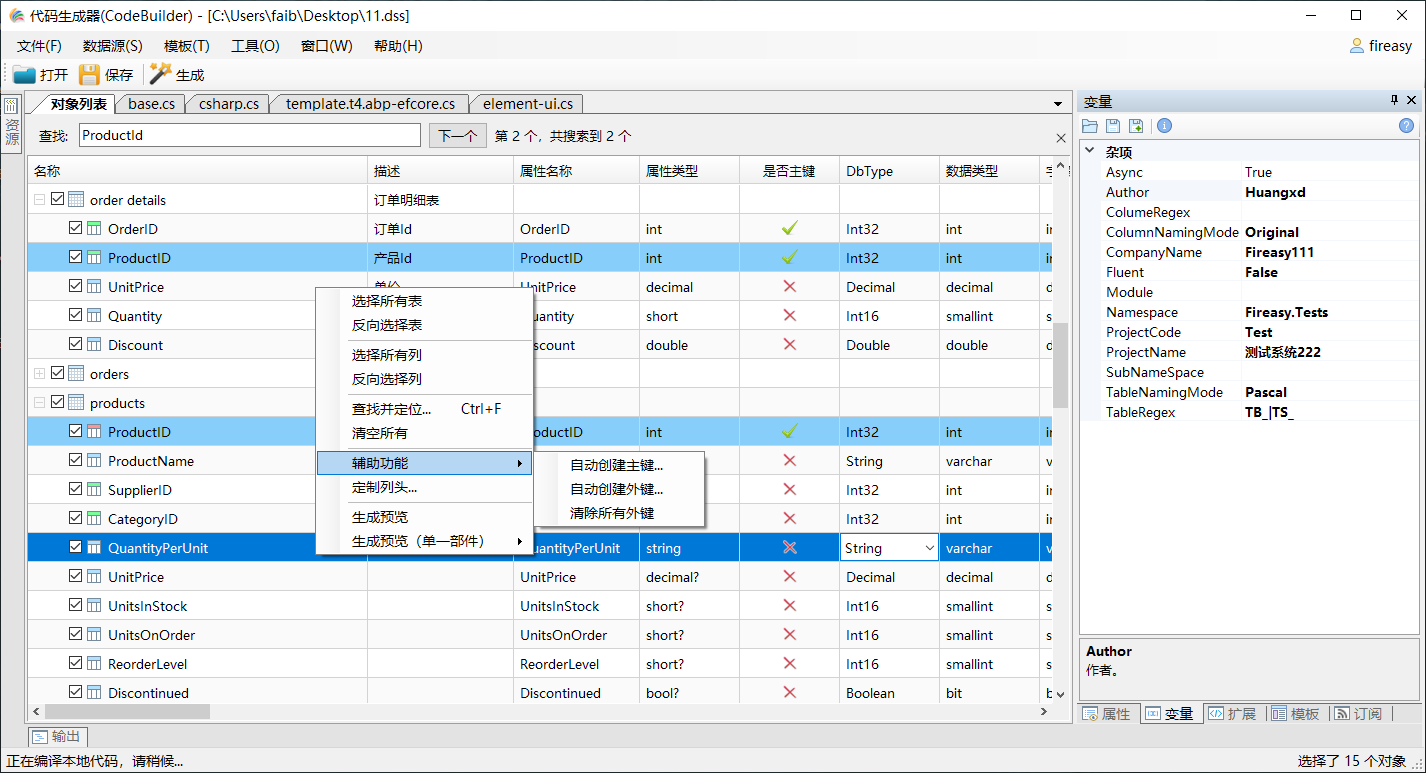Switch to the 模板 bottom tab
This screenshot has width=1426, height=773.
(1296, 713)
